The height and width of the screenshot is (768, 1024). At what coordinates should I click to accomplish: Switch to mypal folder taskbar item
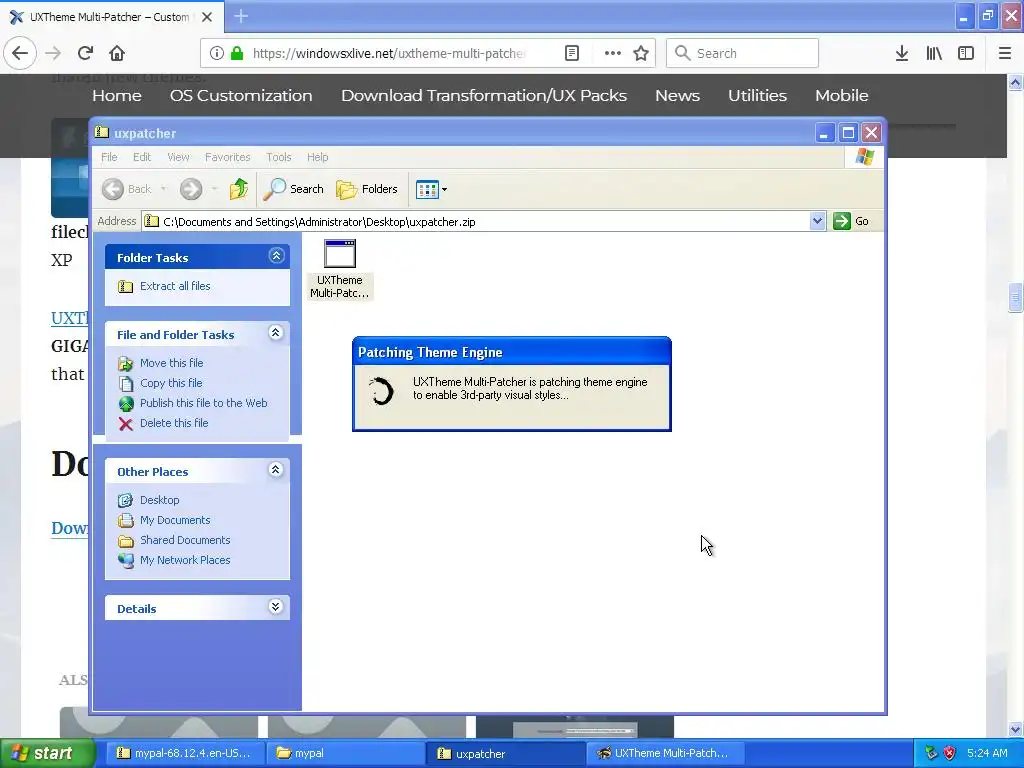tap(346, 753)
